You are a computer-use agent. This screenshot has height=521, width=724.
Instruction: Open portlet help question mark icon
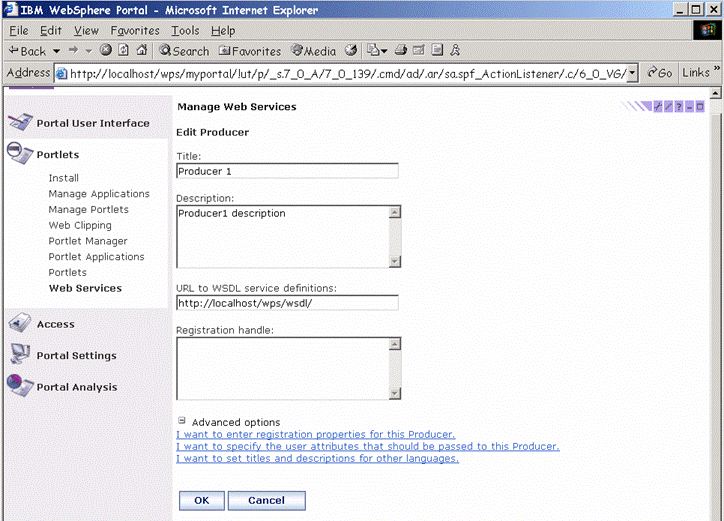click(x=679, y=107)
